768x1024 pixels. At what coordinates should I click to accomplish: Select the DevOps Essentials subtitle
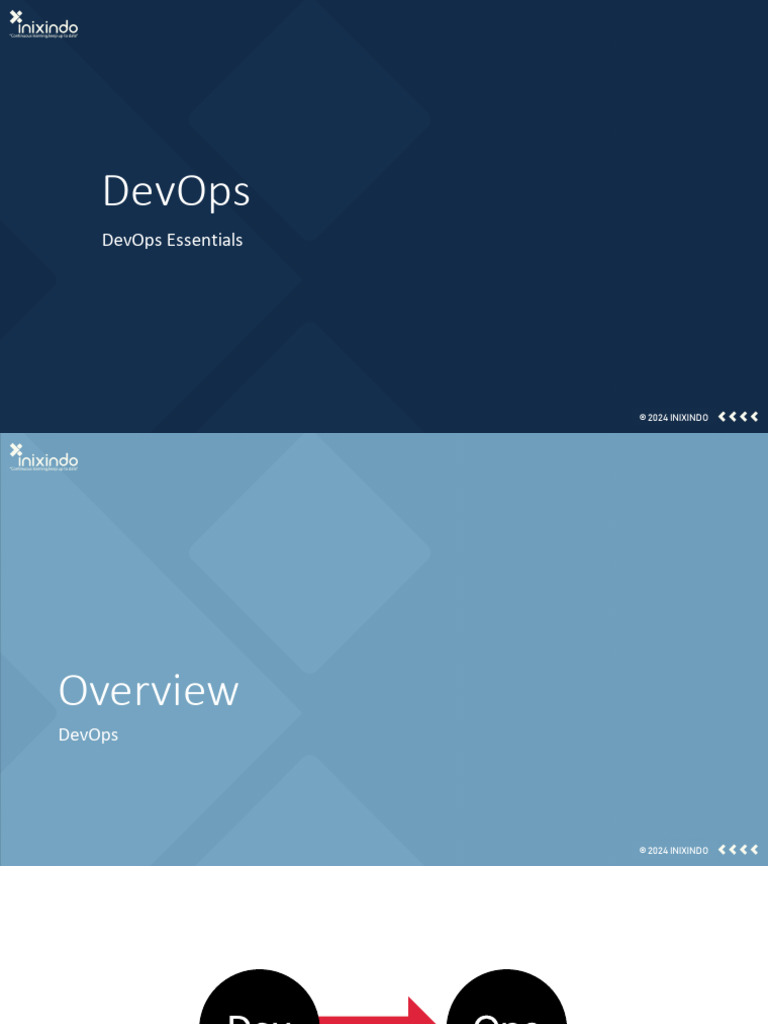pos(172,240)
